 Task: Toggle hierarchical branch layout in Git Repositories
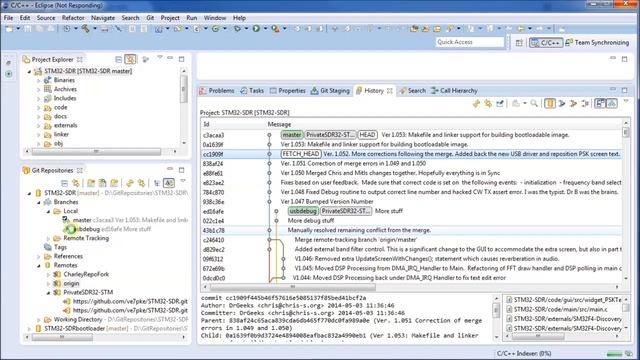point(157,183)
